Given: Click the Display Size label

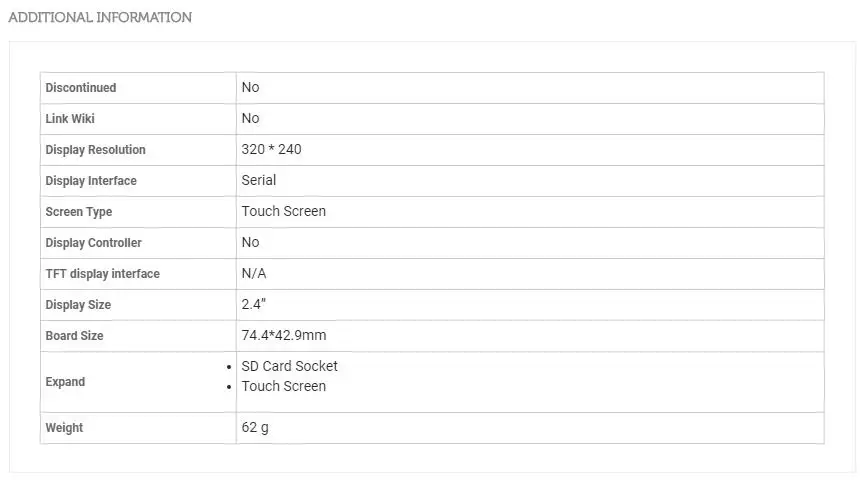Looking at the screenshot, I should [78, 305].
